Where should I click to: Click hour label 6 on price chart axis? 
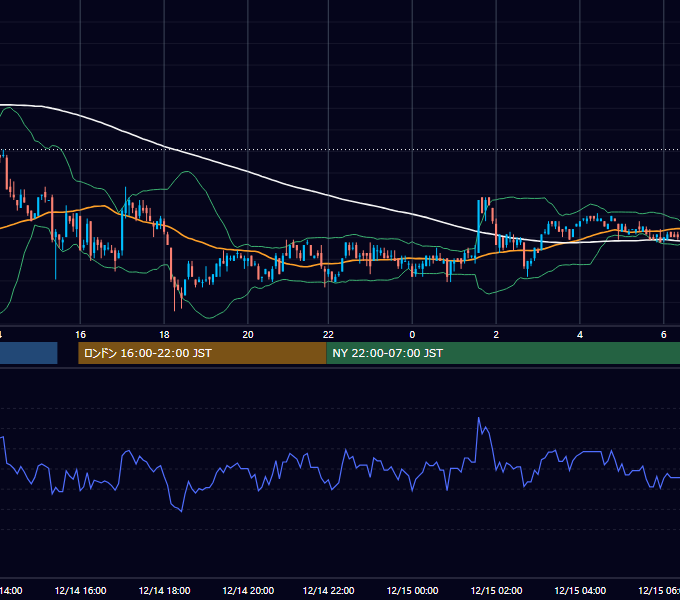point(664,335)
